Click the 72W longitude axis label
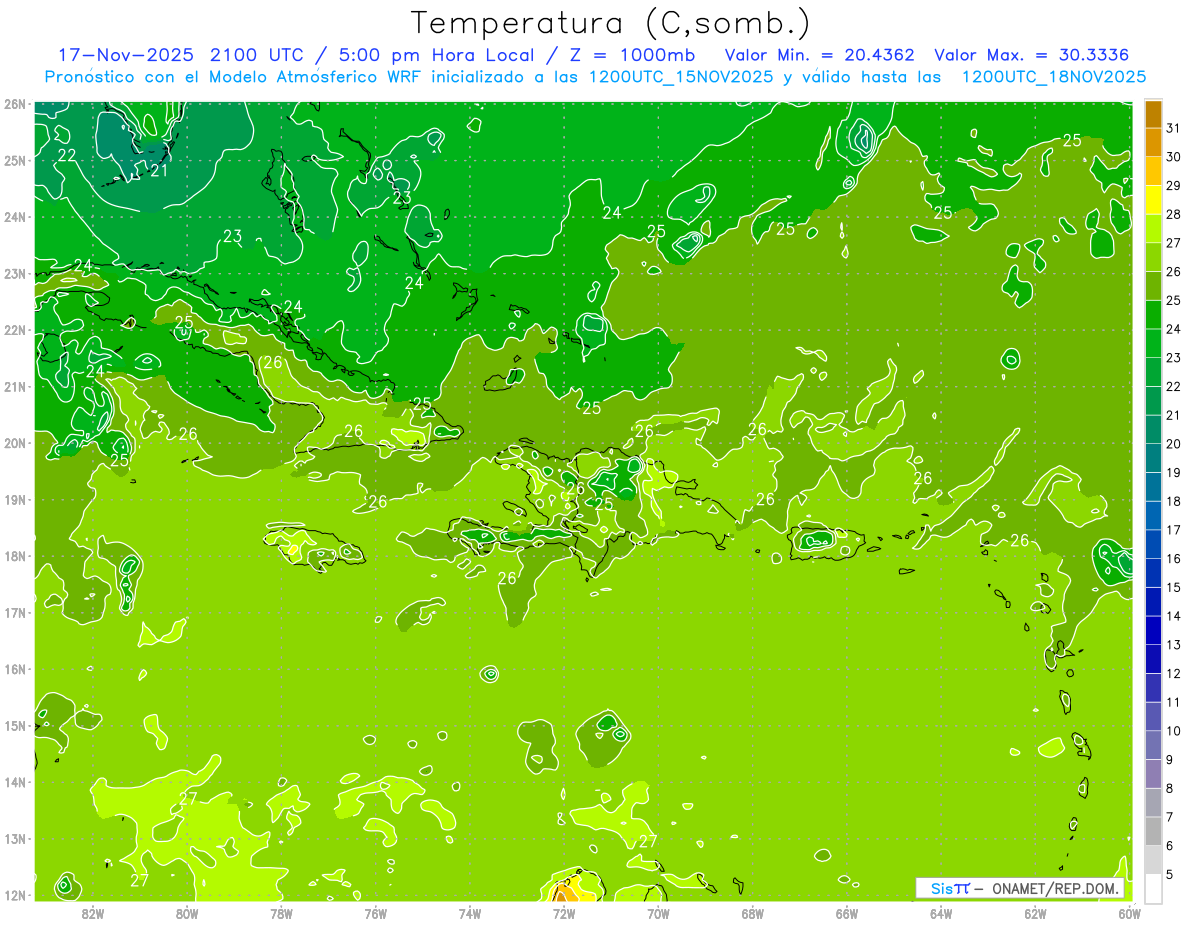1200x927 pixels. tap(564, 913)
